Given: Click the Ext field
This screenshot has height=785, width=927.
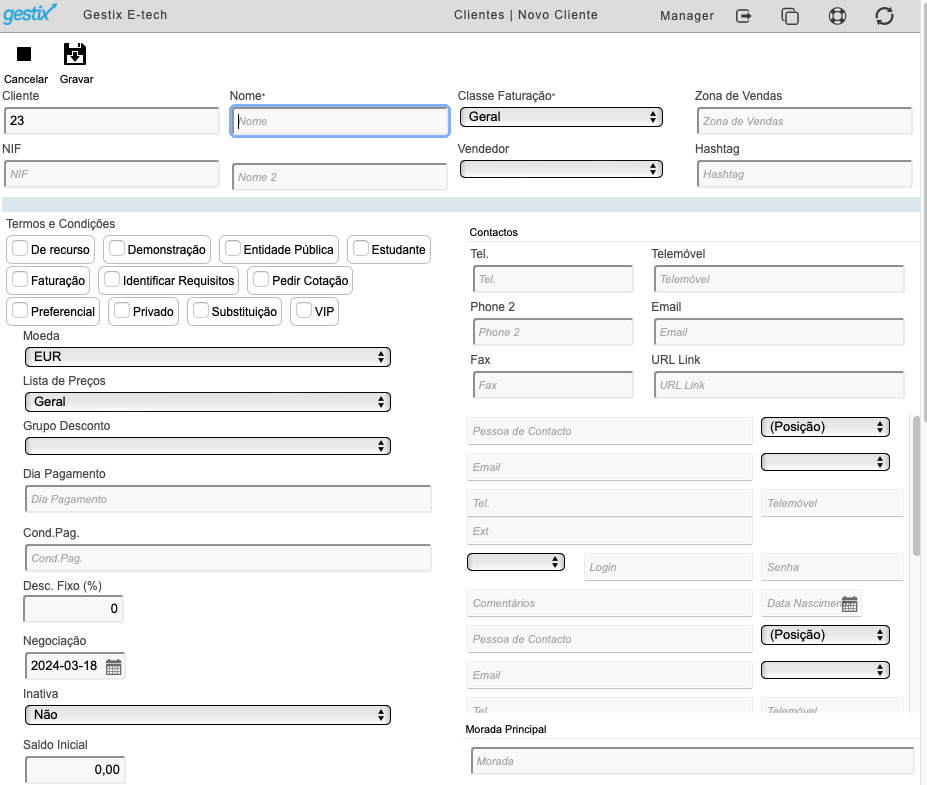Looking at the screenshot, I should pyautogui.click(x=610, y=531).
